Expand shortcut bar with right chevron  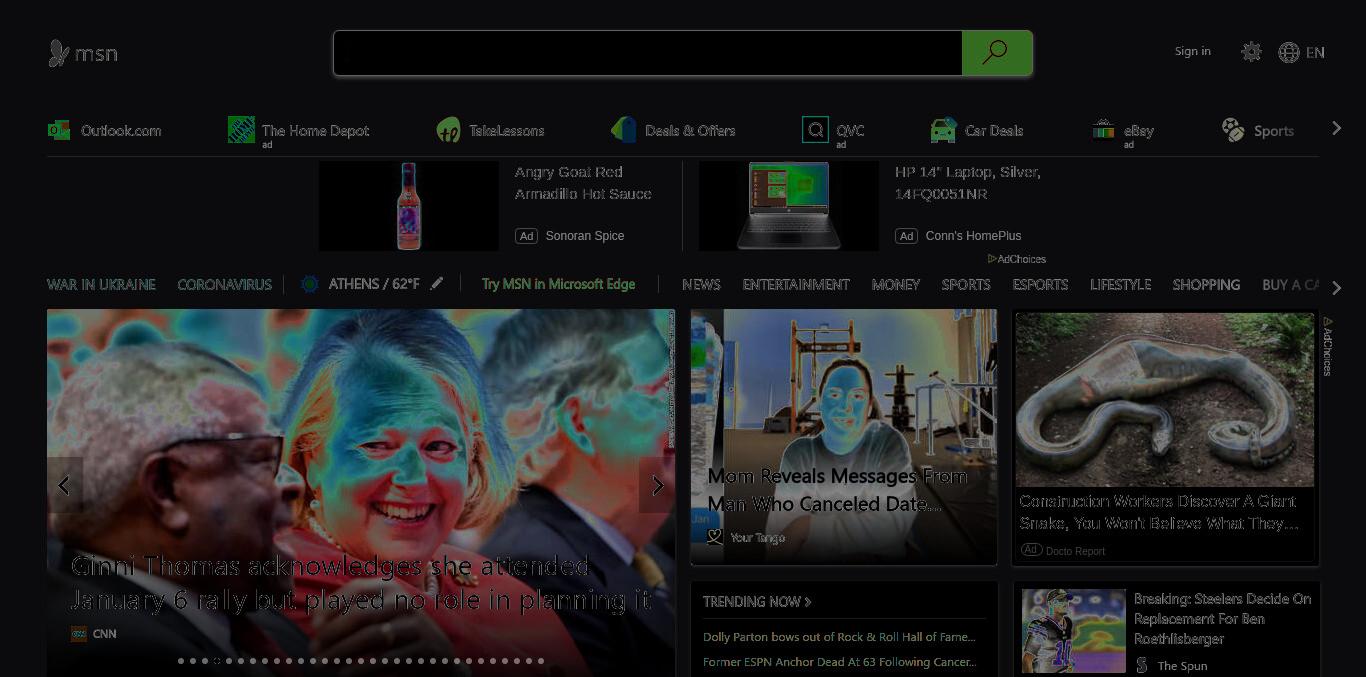[x=1337, y=128]
